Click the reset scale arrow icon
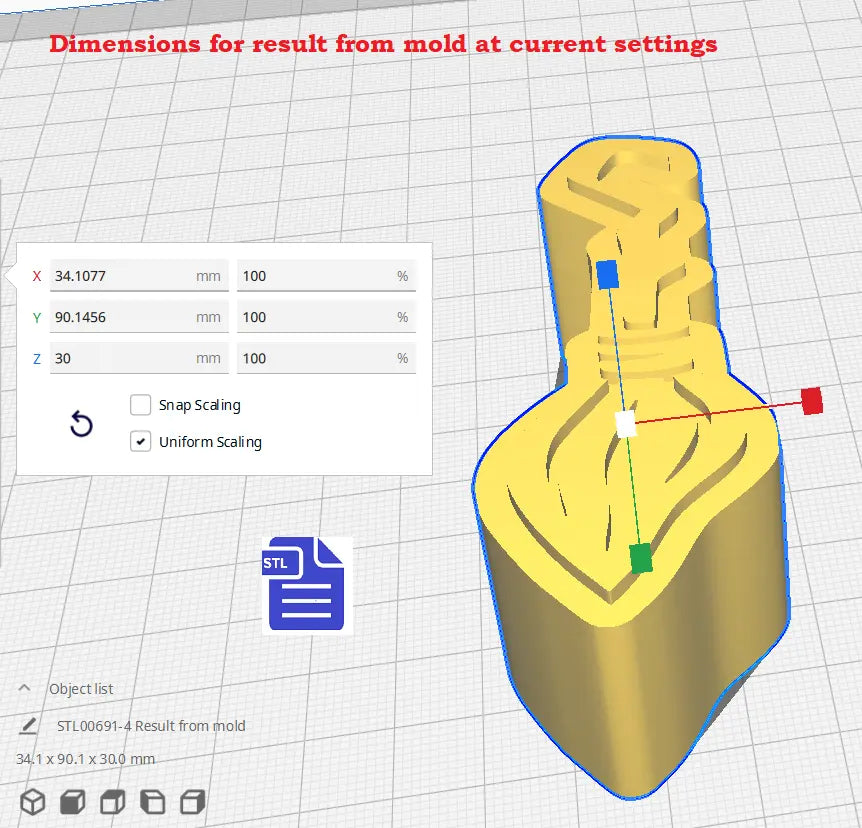Image resolution: width=862 pixels, height=828 pixels. click(81, 424)
